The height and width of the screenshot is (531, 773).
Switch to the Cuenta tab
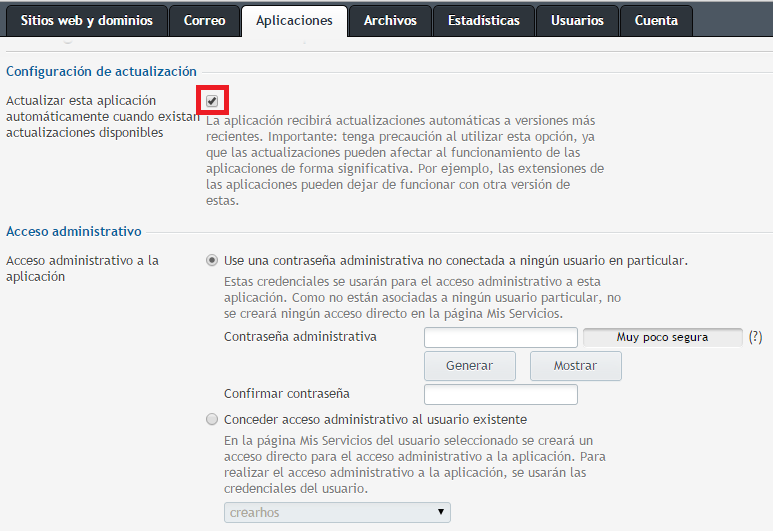[x=656, y=20]
